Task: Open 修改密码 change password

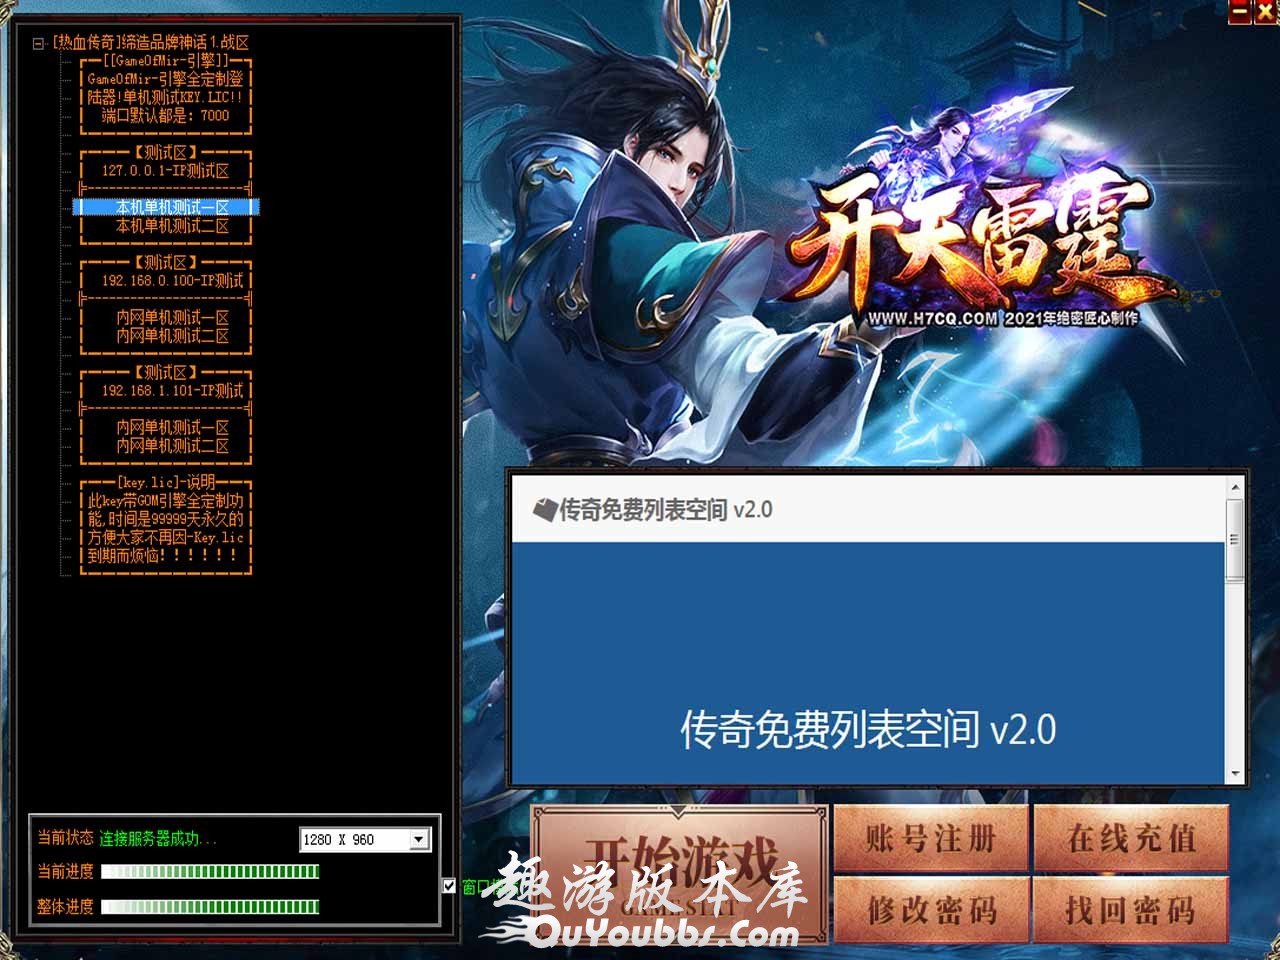Action: pyautogui.click(x=930, y=910)
